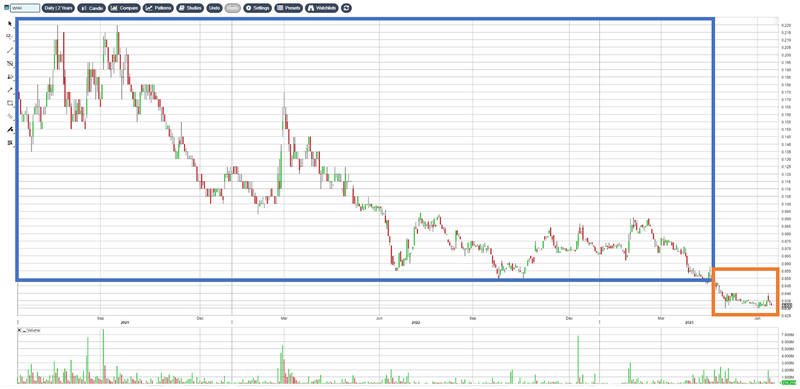Open chart Settings
Viewport: 800px width, 389px height.
pos(258,8)
